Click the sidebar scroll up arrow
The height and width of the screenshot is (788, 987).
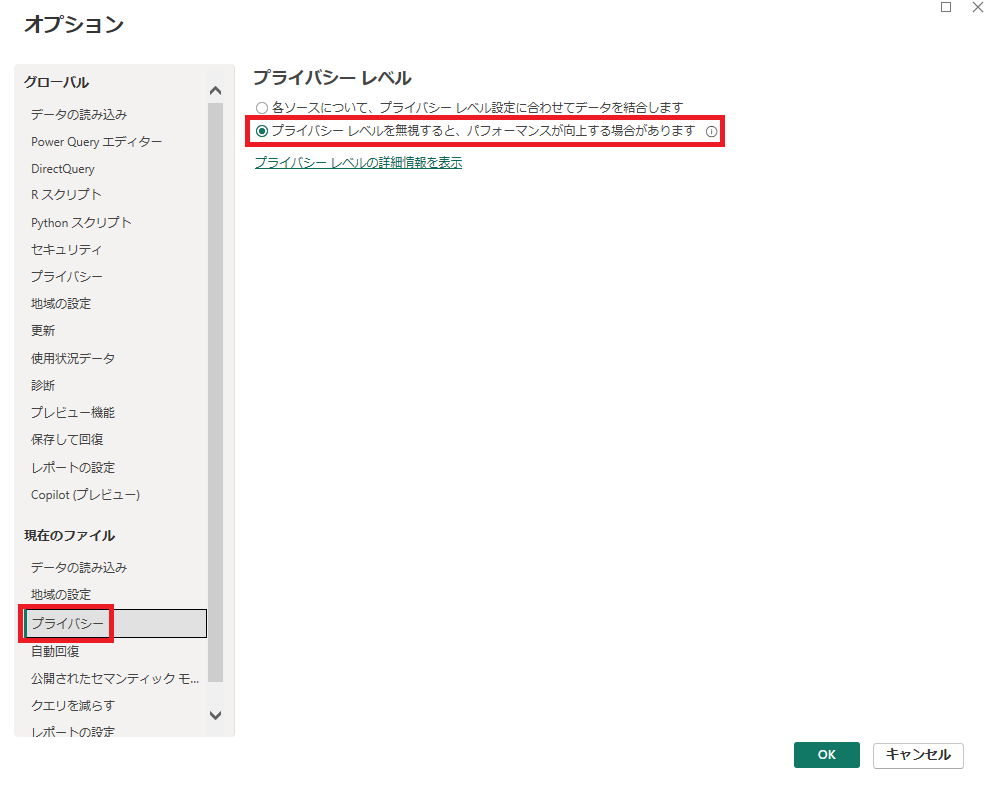(215, 91)
